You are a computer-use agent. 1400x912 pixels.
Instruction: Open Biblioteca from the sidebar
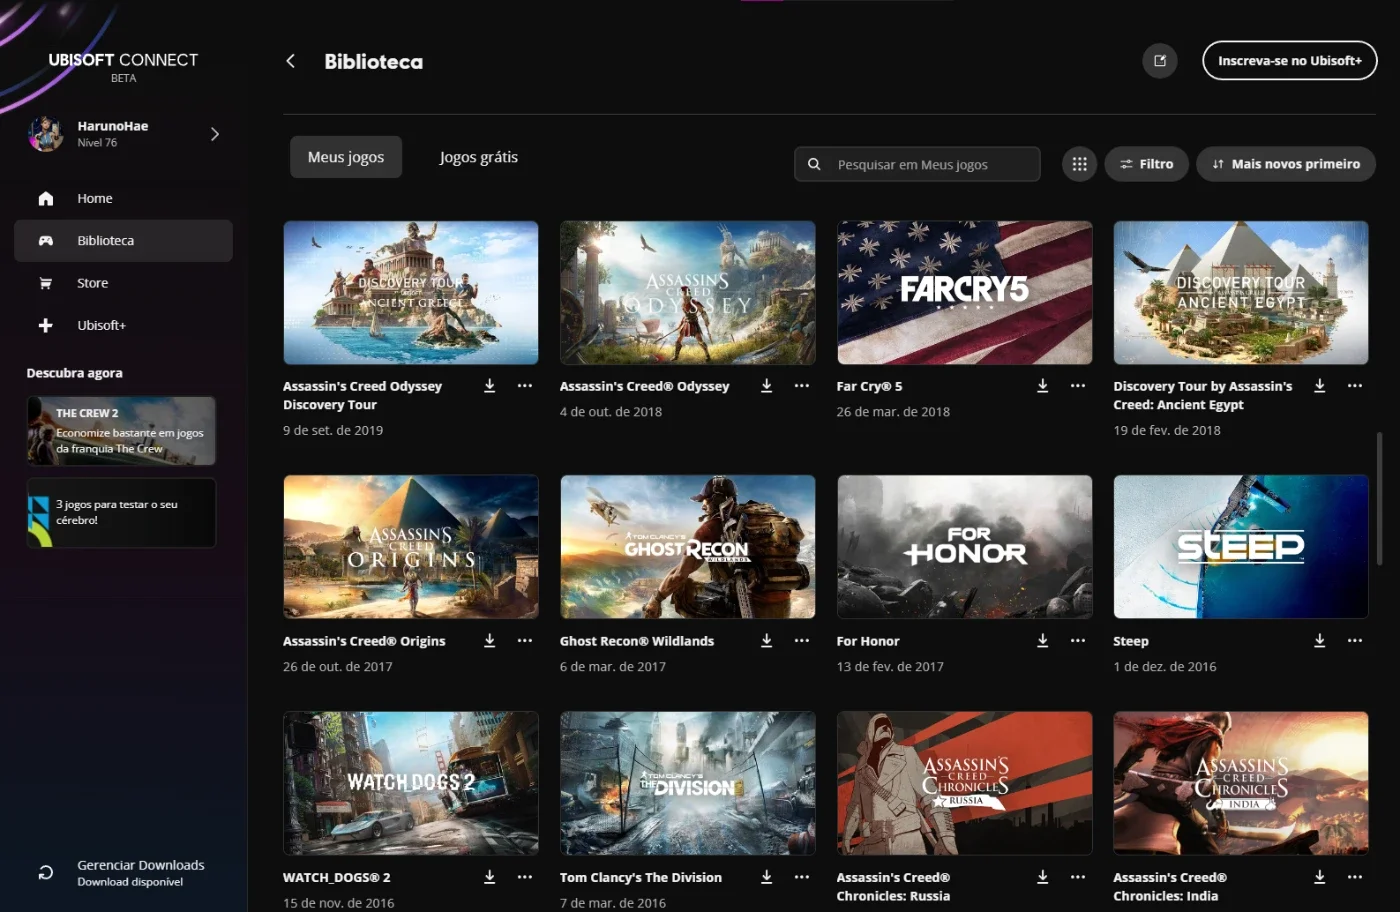[x=123, y=241]
